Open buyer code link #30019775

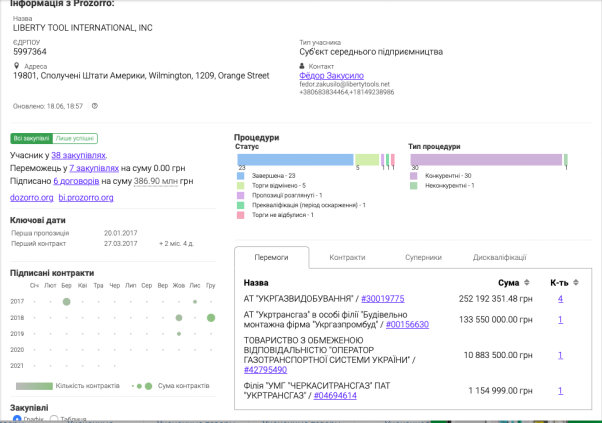pos(382,298)
